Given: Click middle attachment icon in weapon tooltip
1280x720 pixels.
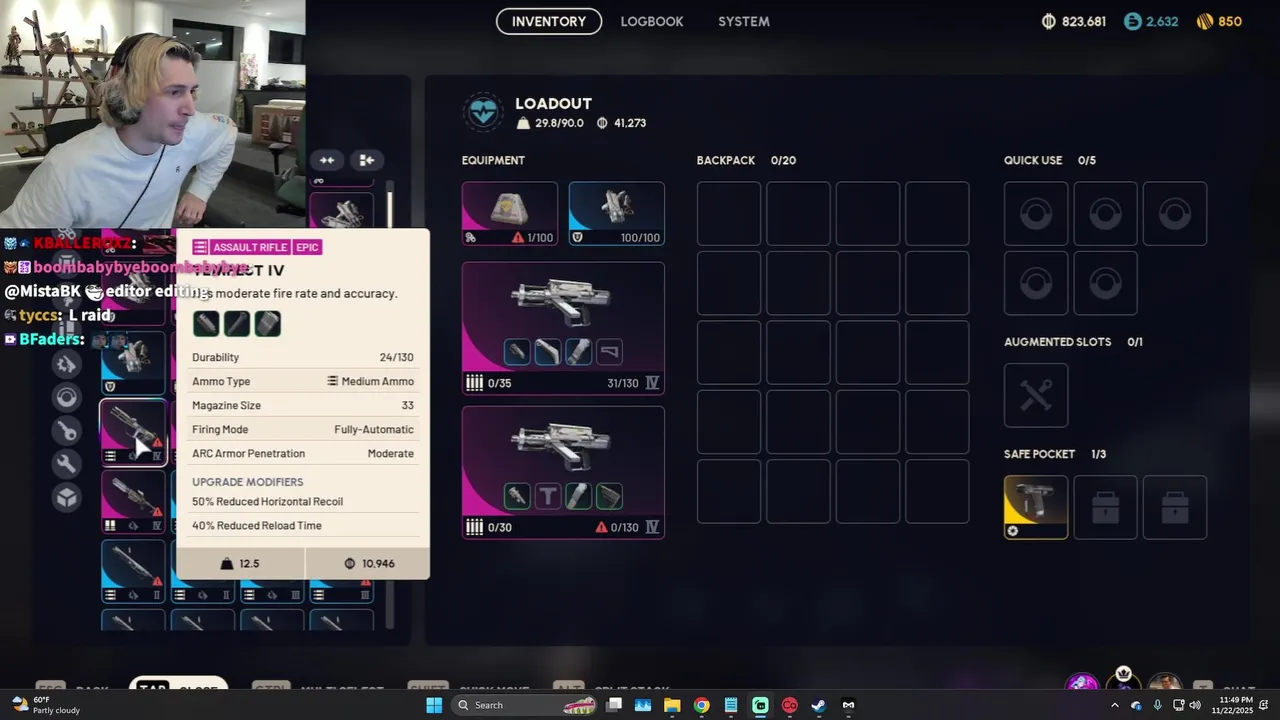Looking at the screenshot, I should (237, 323).
